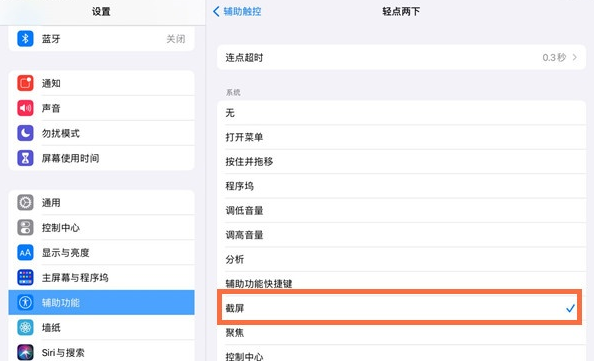594x361 pixels.
Task: Select 辅助功能 in the sidebar
Action: pyautogui.click(x=102, y=302)
